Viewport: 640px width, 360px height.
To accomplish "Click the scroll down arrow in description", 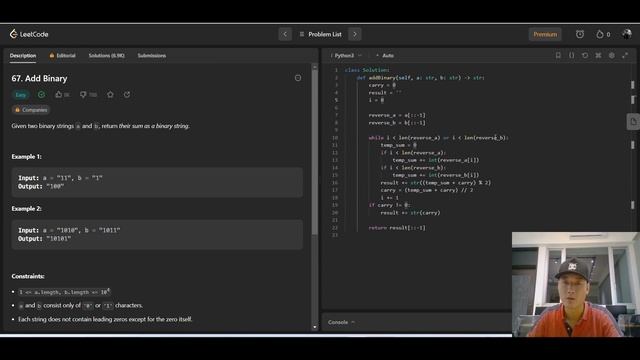I will 314,327.
